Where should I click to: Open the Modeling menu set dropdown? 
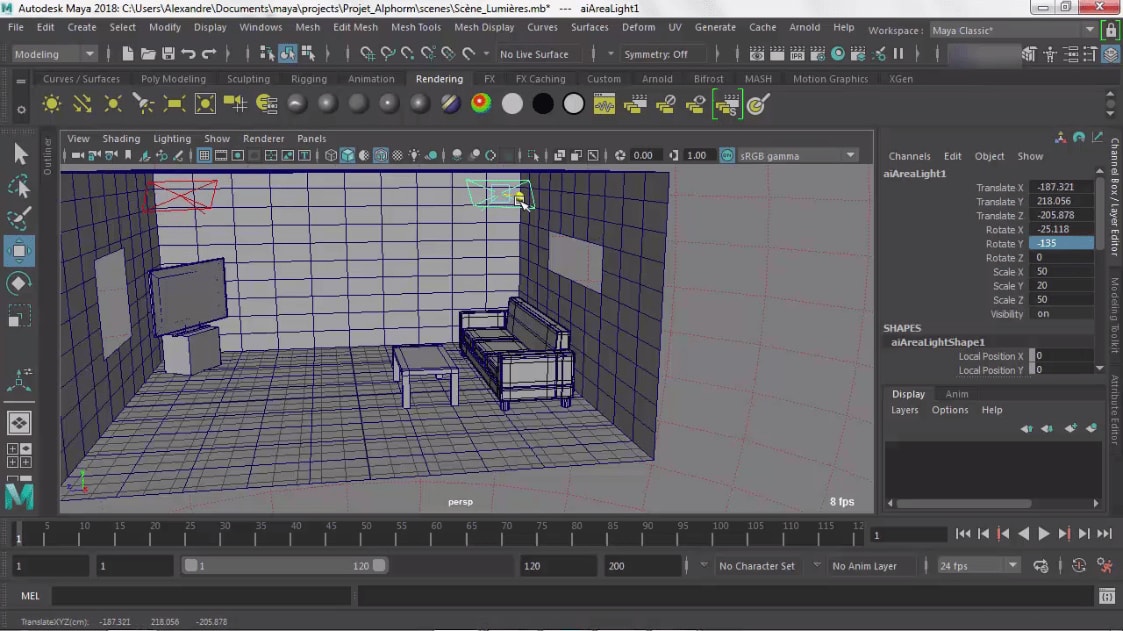point(54,54)
